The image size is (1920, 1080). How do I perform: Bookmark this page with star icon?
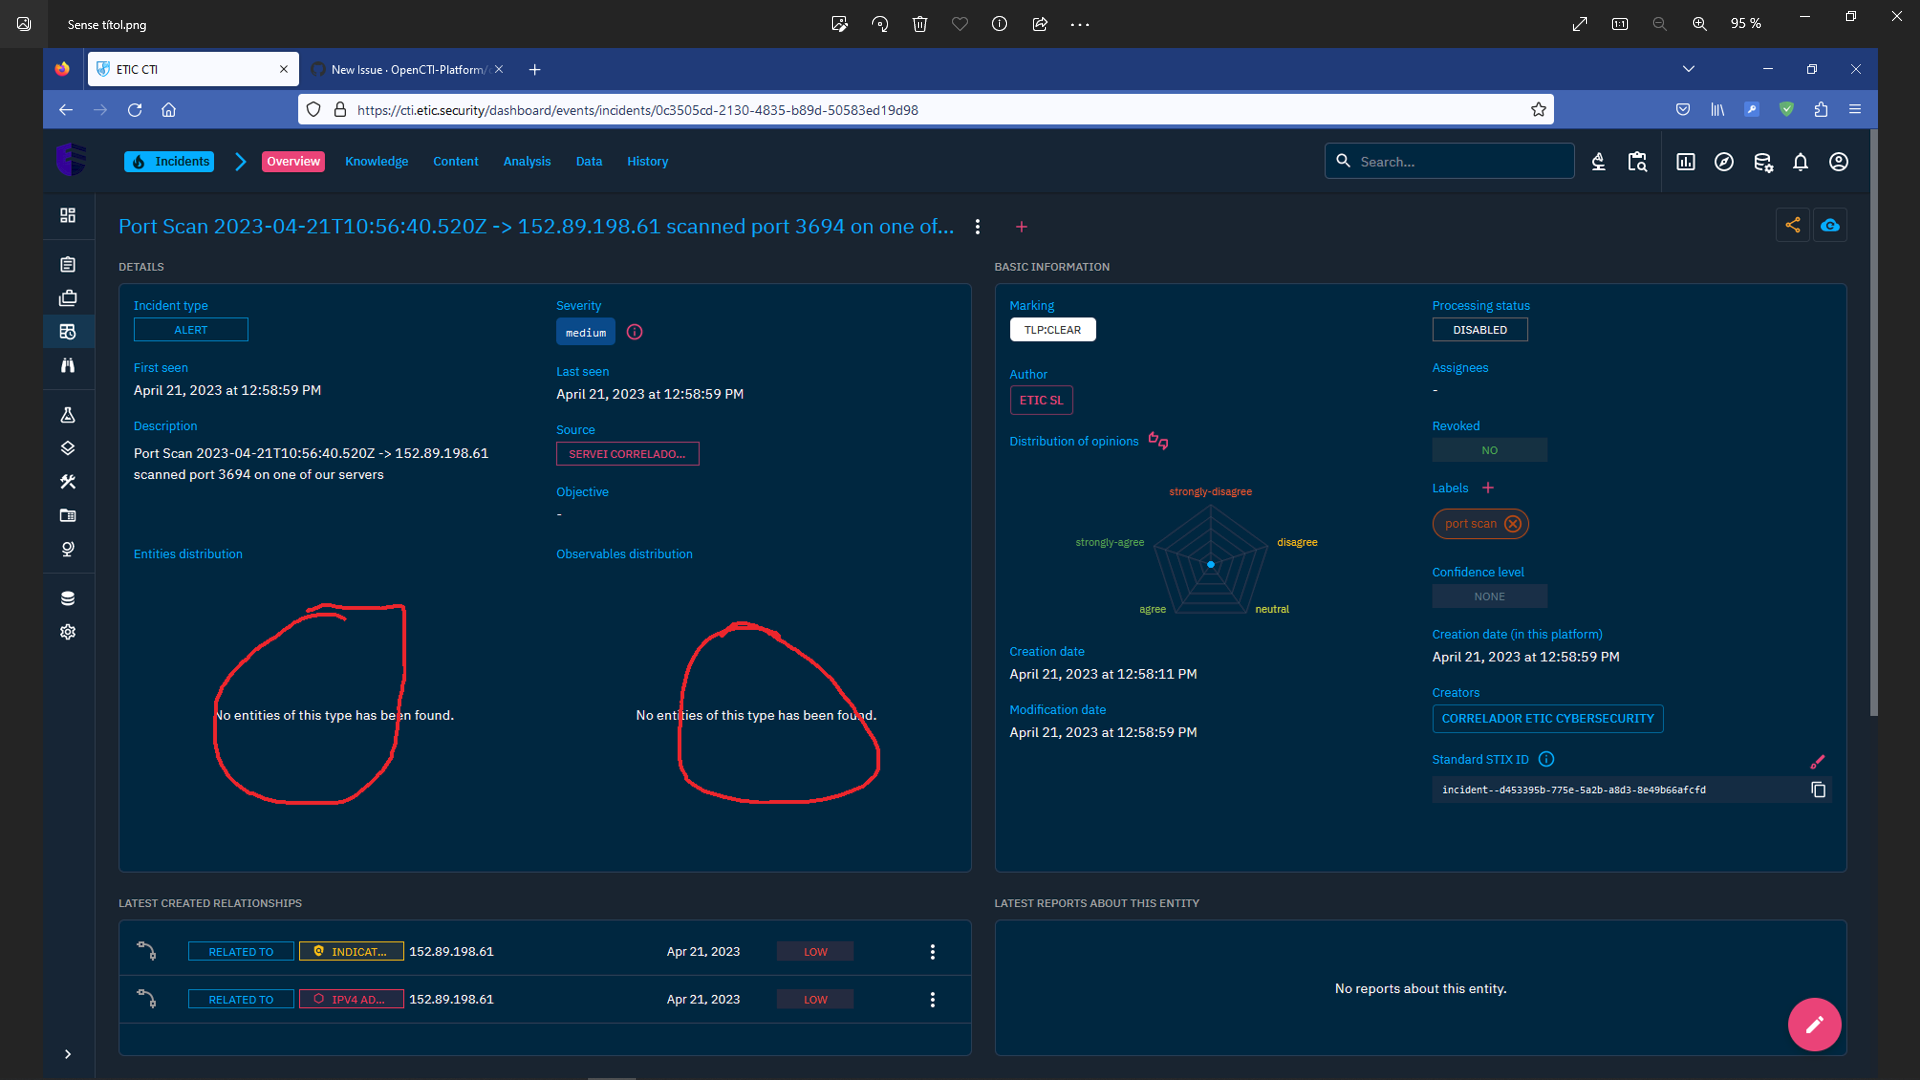coord(1538,110)
